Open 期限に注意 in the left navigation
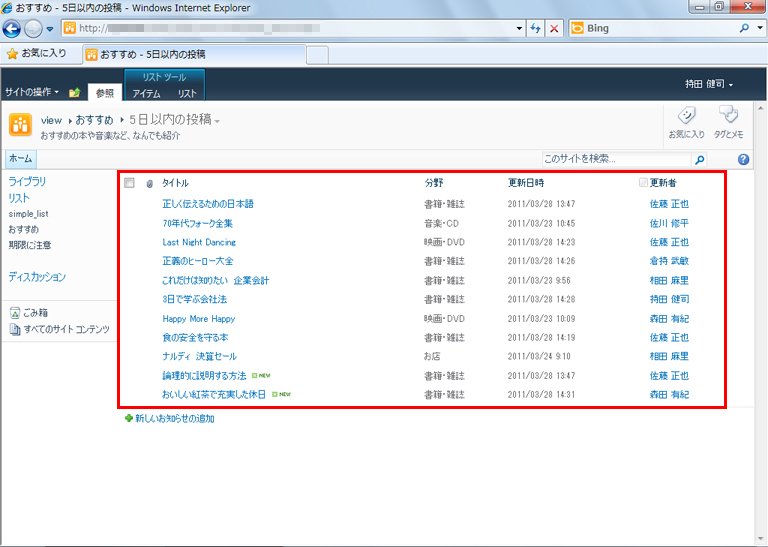 29,245
